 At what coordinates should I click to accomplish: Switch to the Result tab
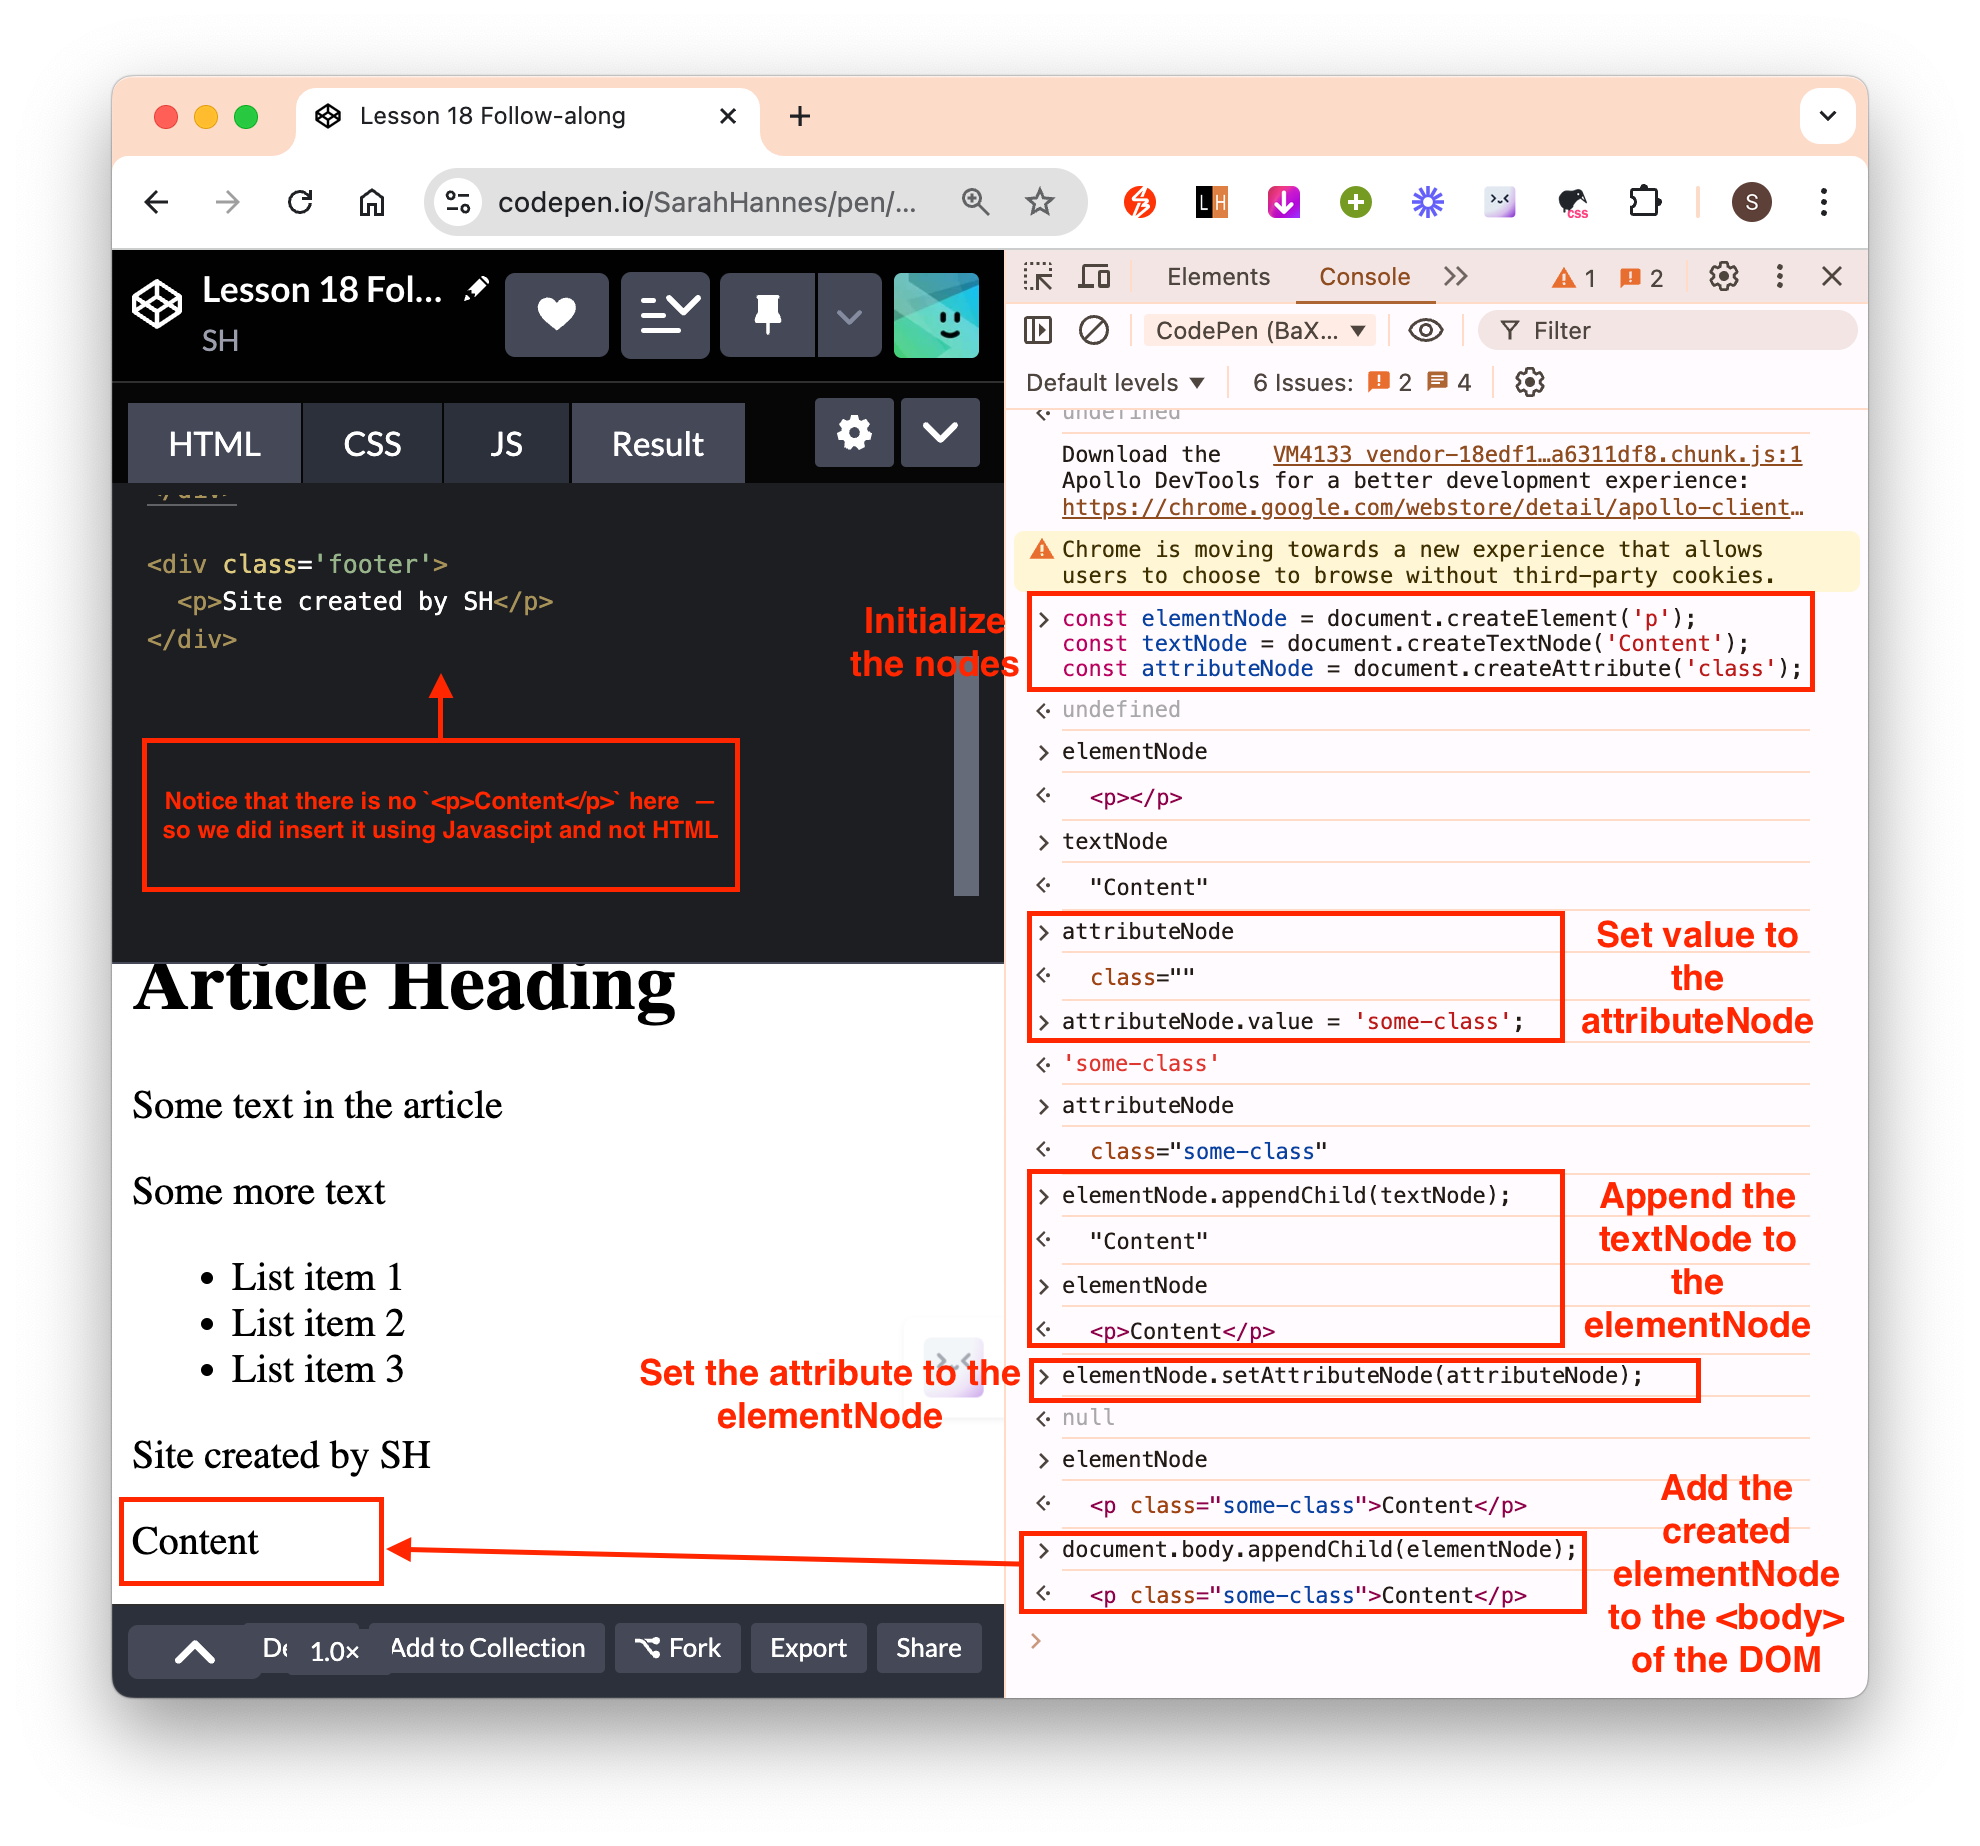click(658, 443)
